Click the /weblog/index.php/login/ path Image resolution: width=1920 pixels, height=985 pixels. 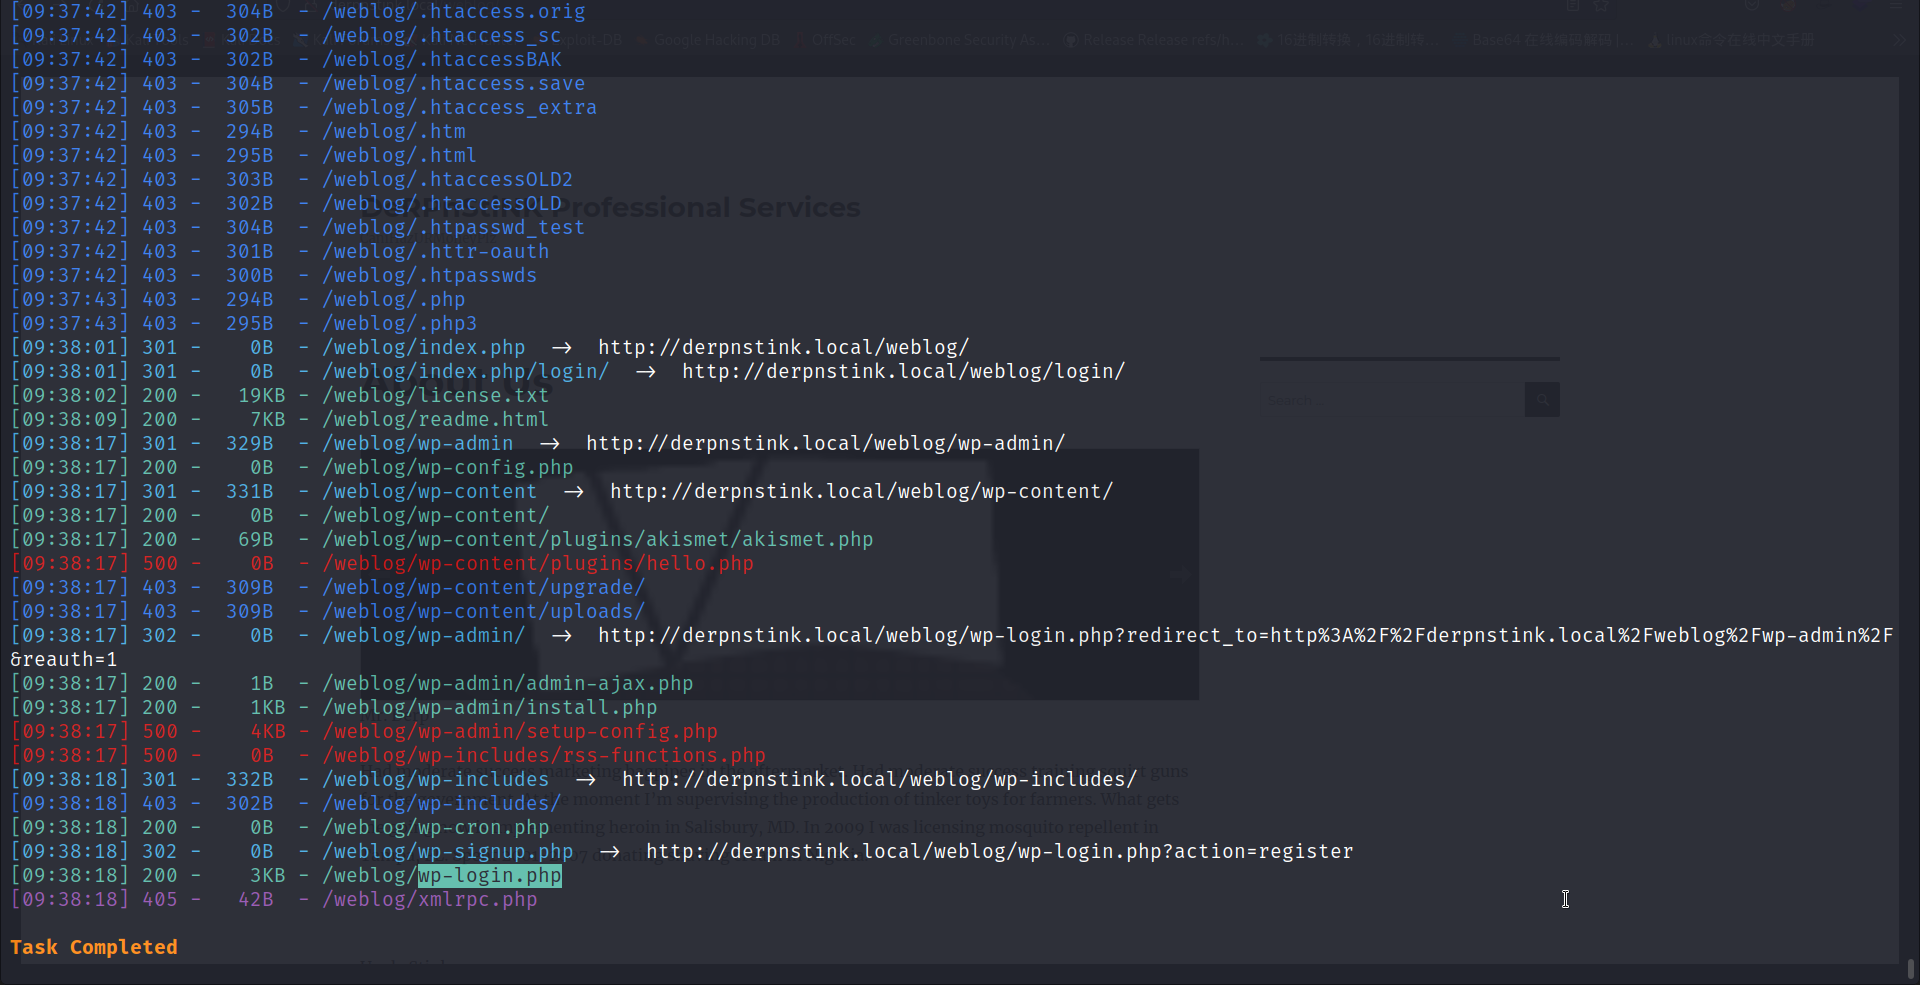pyautogui.click(x=465, y=372)
